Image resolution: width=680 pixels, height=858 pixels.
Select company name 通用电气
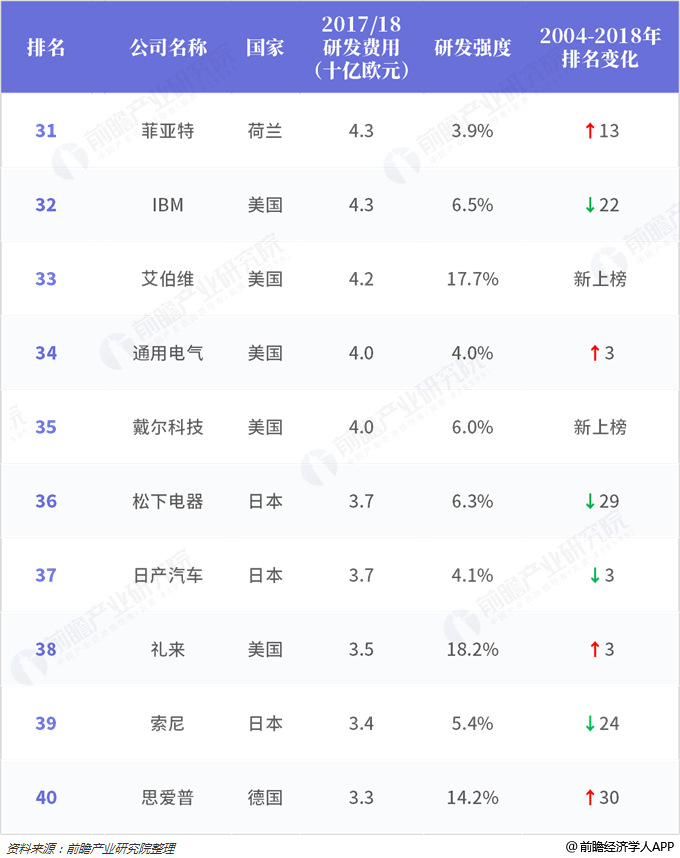pyautogui.click(x=168, y=353)
